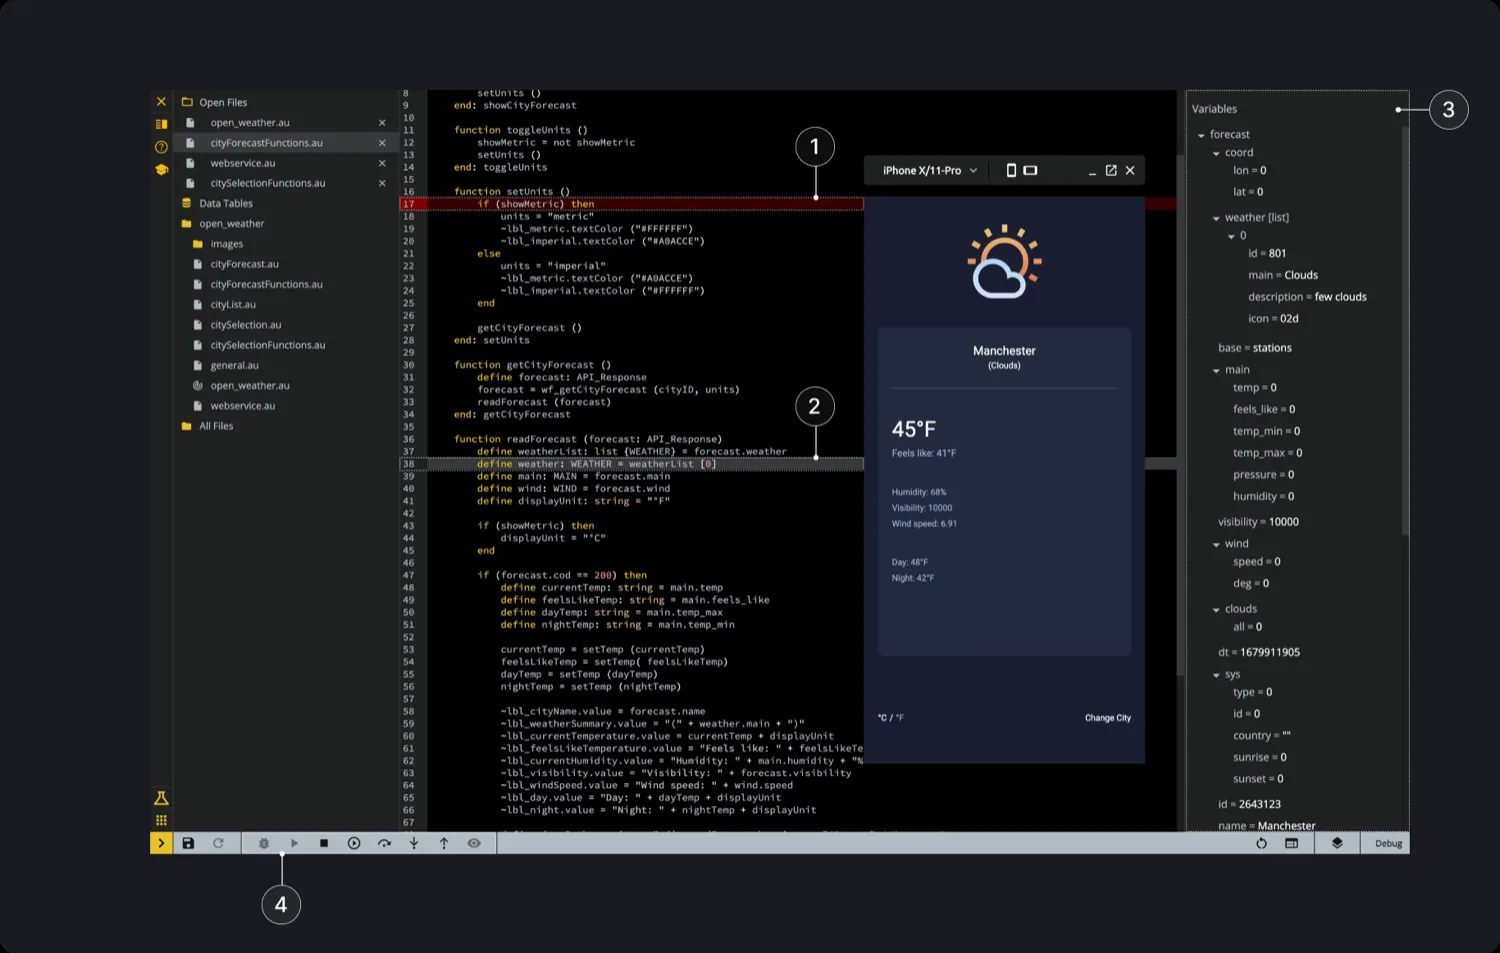The height and width of the screenshot is (953, 1500).
Task: Click the play button in debug toolbar
Action: pyautogui.click(x=294, y=843)
